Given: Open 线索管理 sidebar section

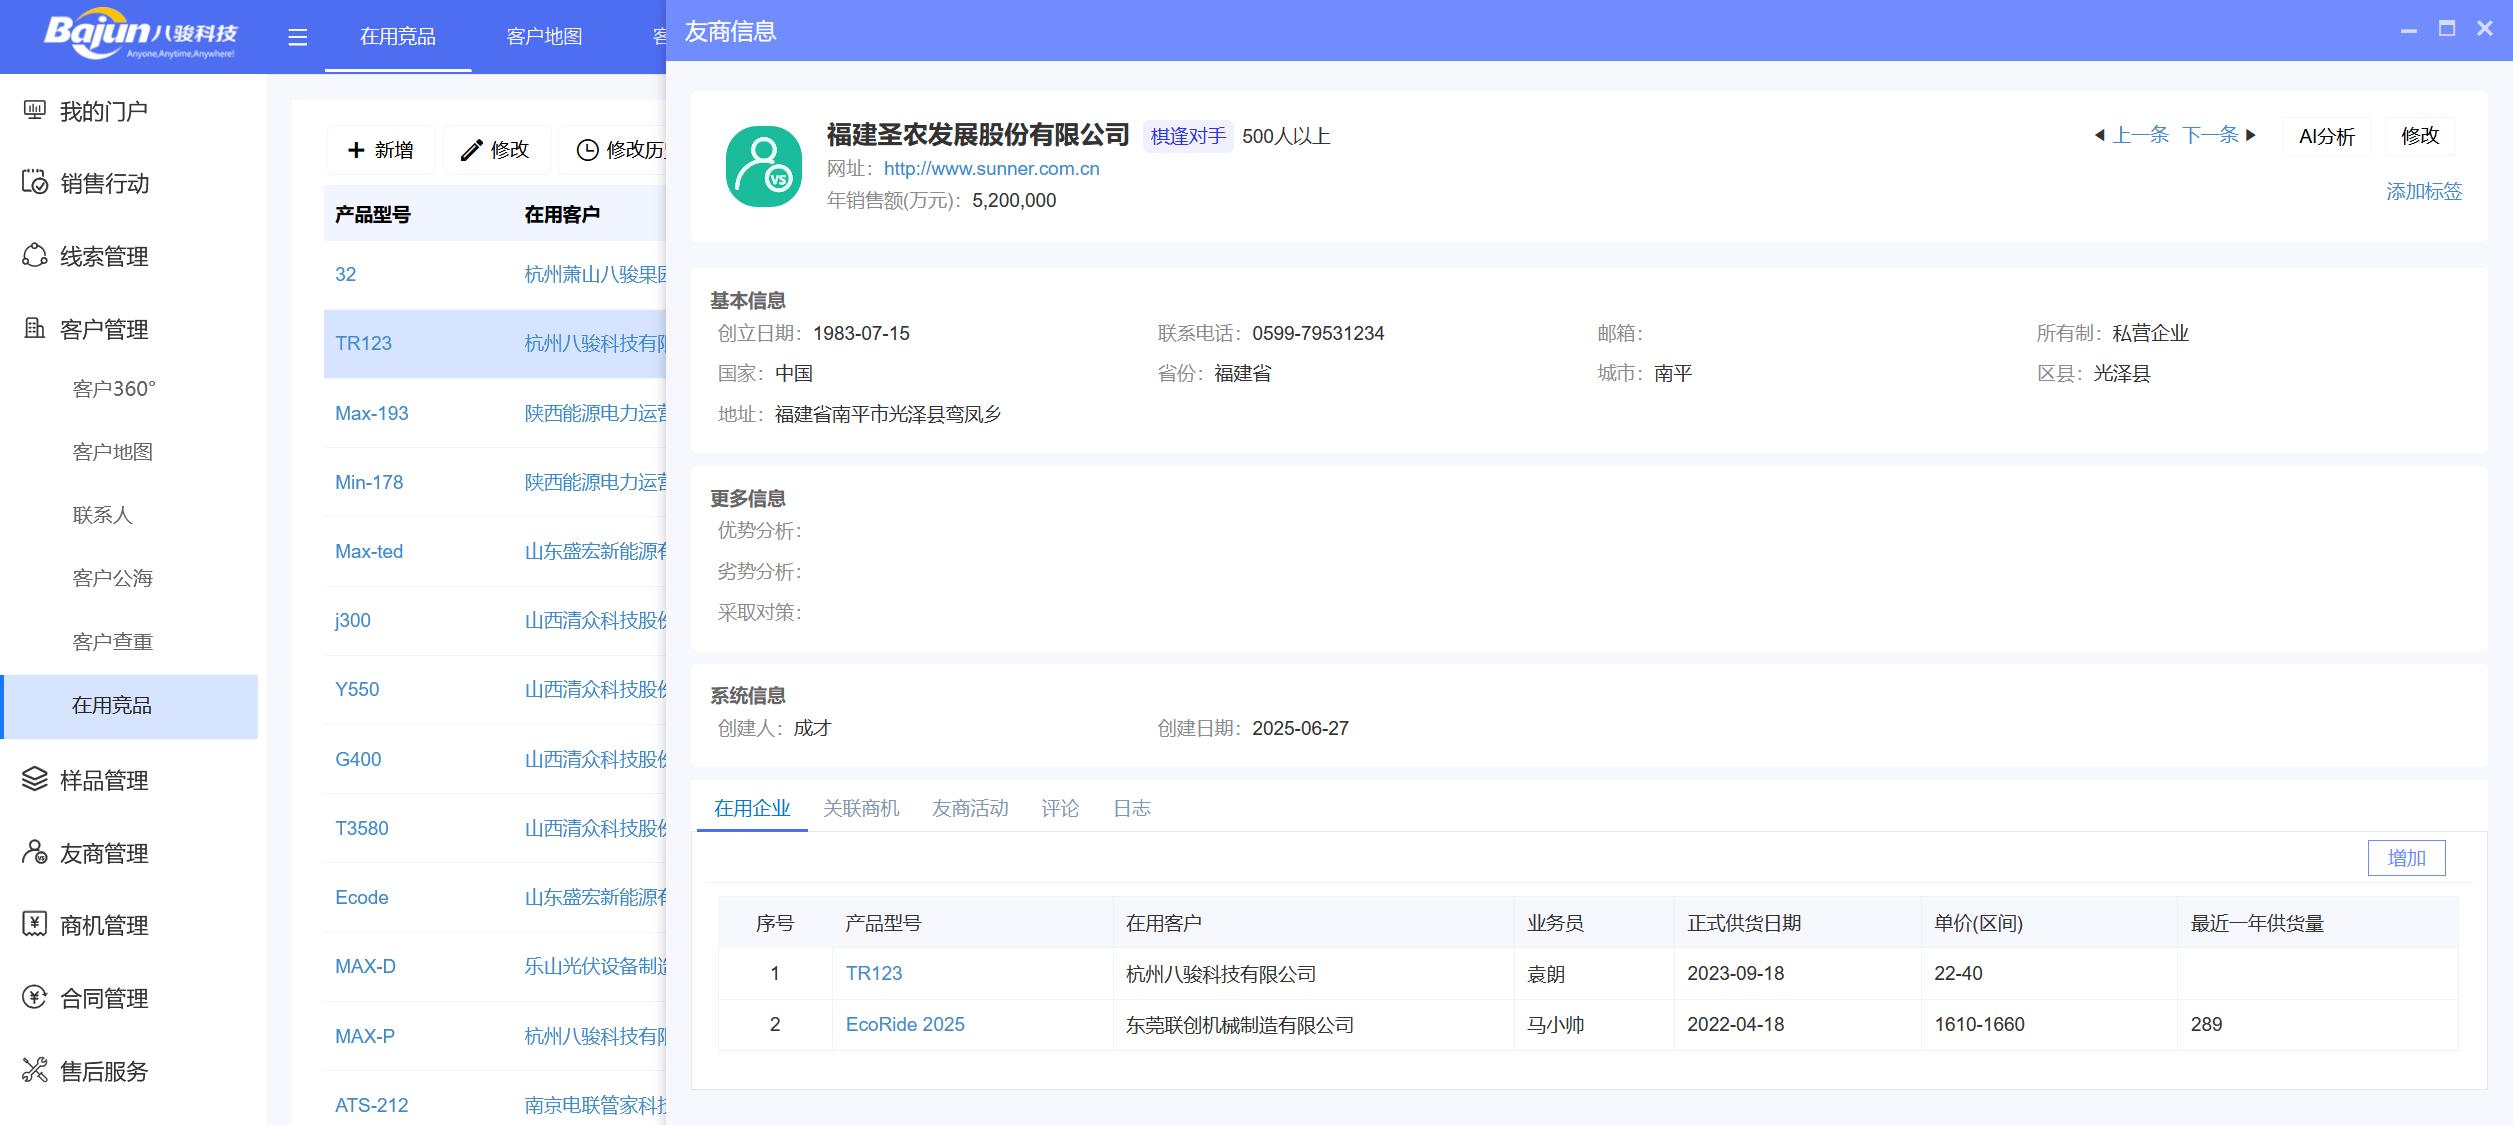Looking at the screenshot, I should [104, 256].
